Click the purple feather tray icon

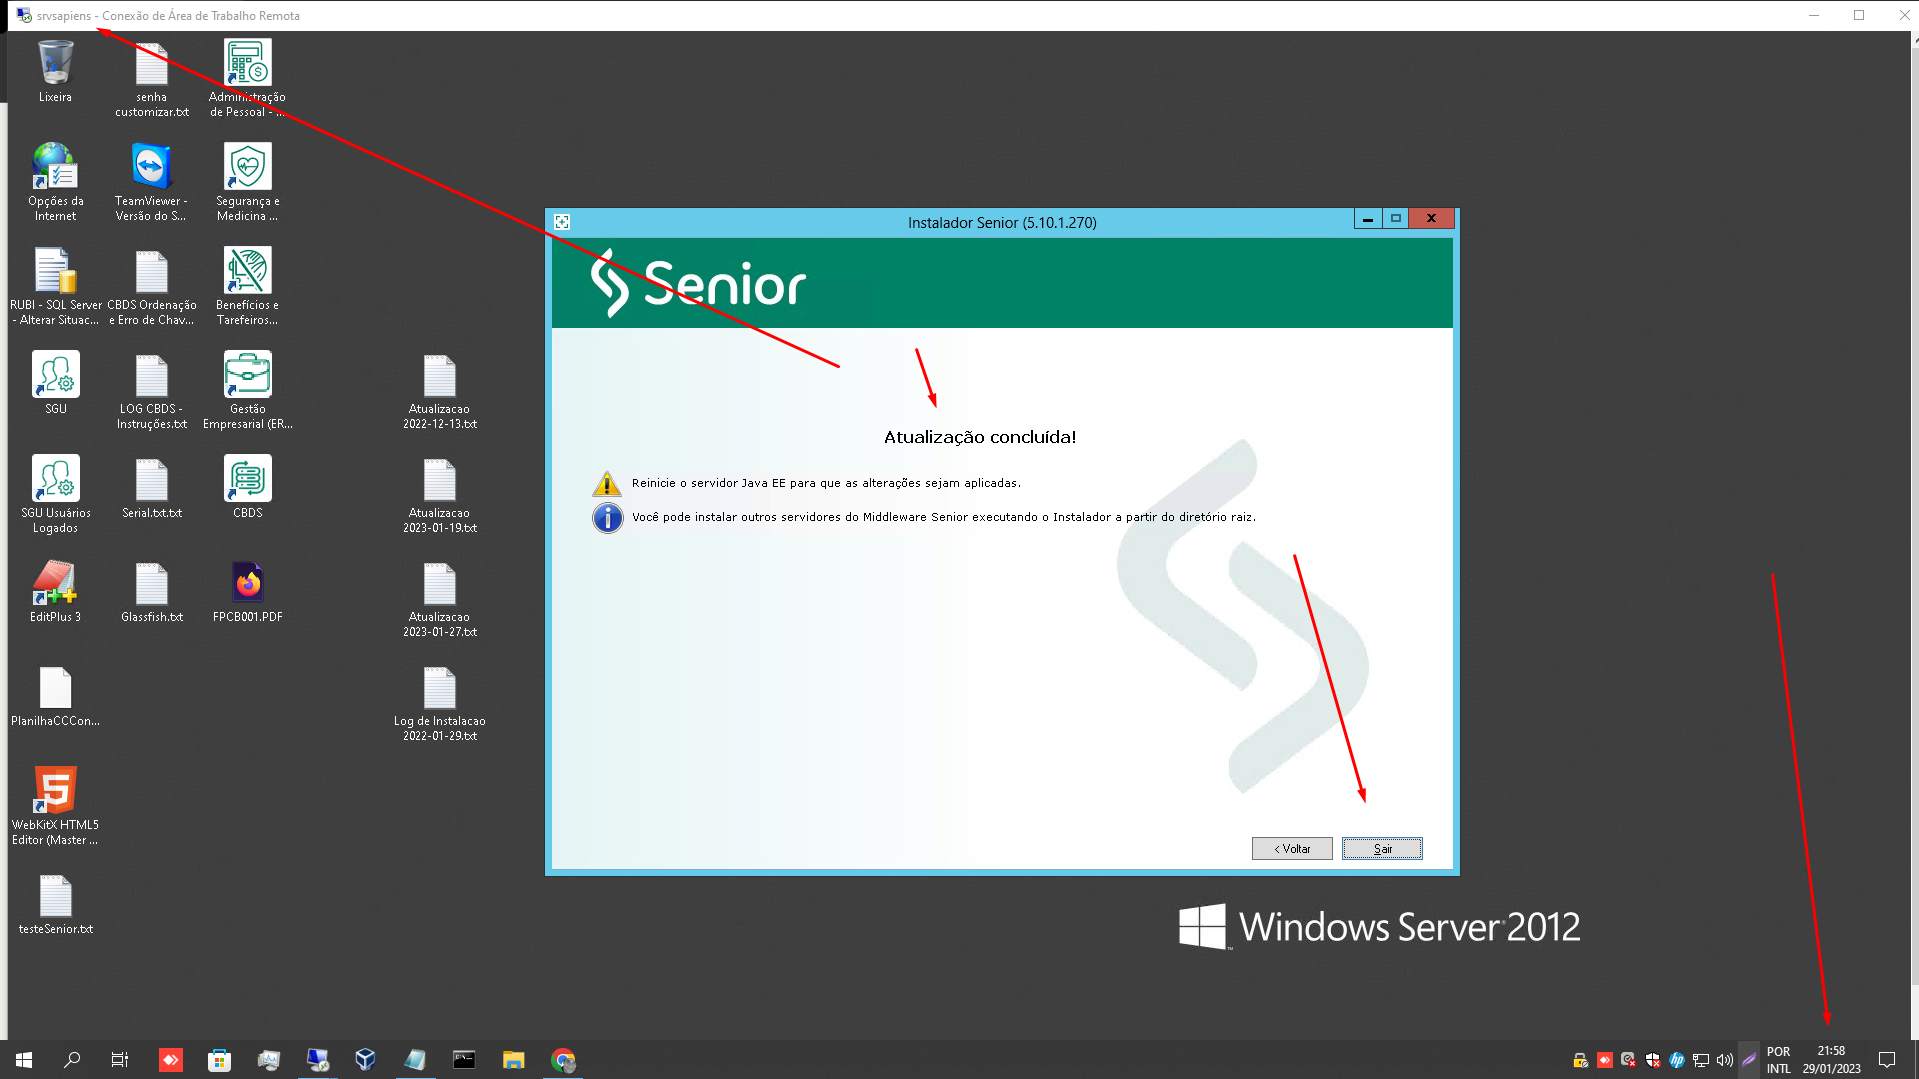click(1749, 1060)
